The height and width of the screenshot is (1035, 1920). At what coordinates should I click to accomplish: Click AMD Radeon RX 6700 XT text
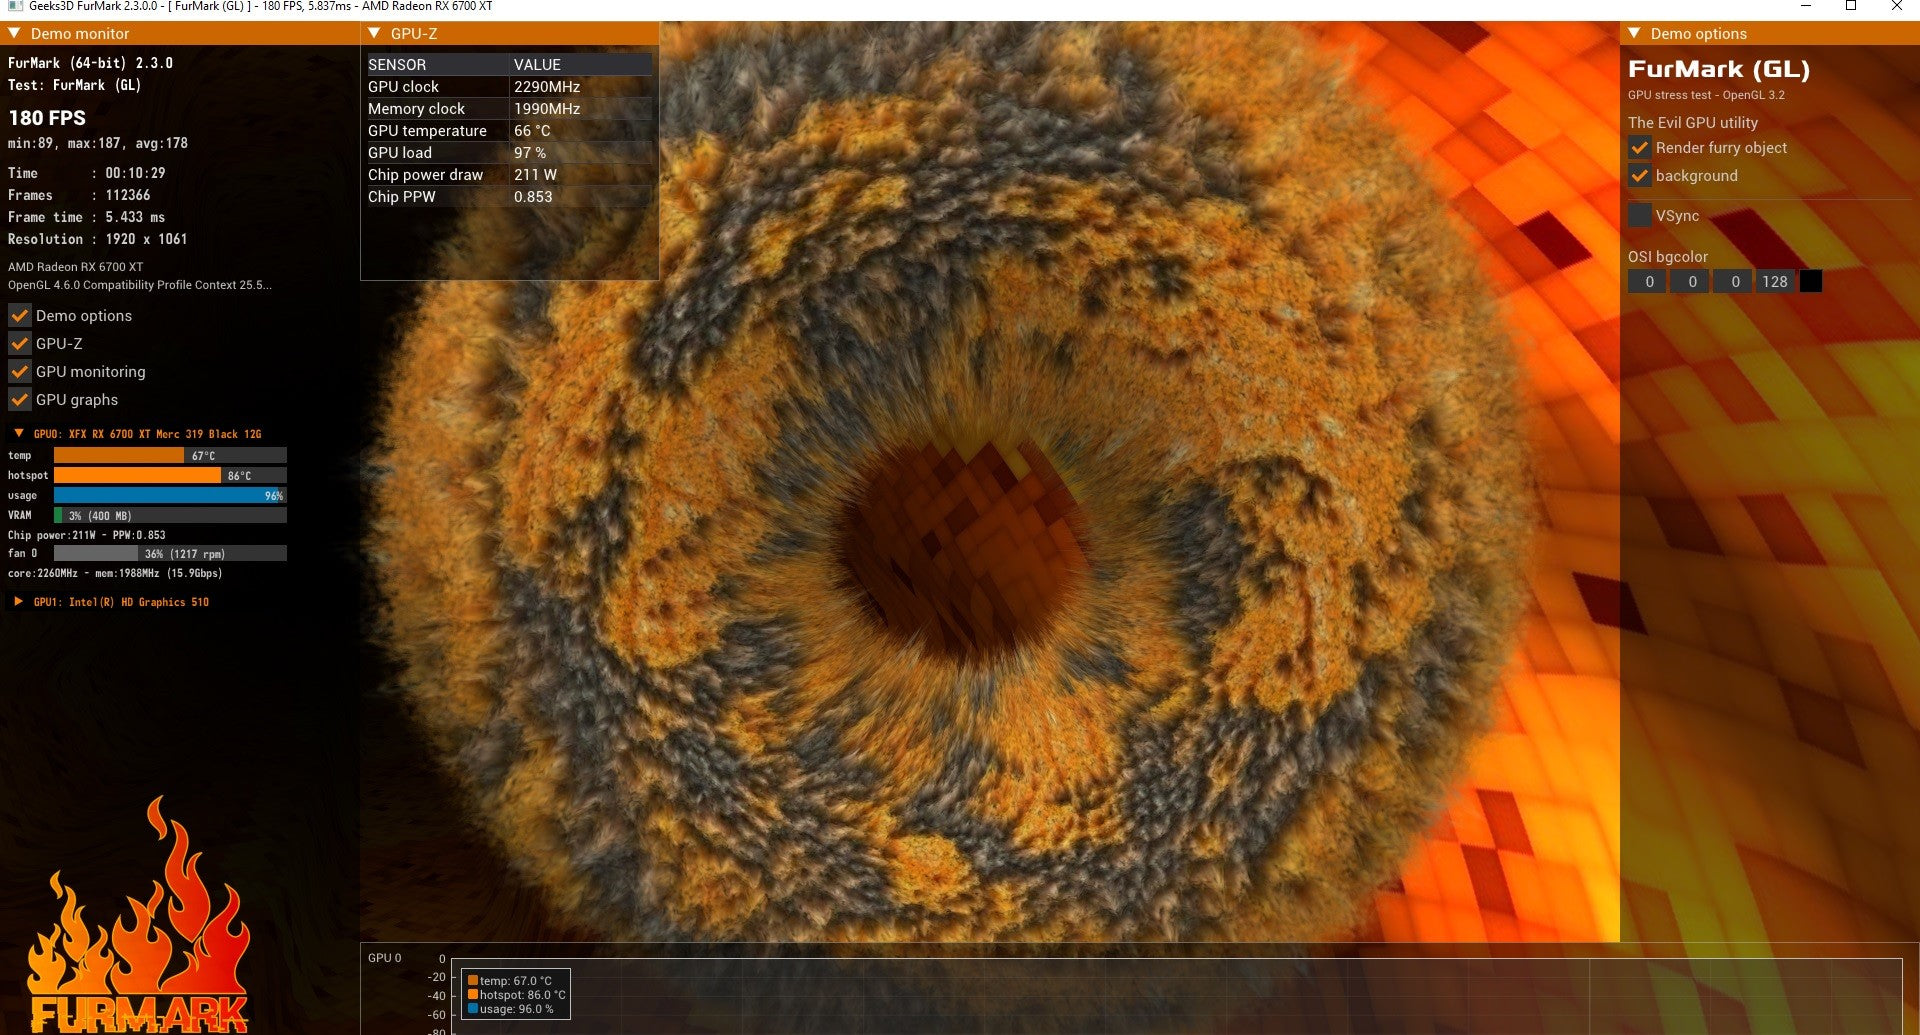tap(75, 267)
